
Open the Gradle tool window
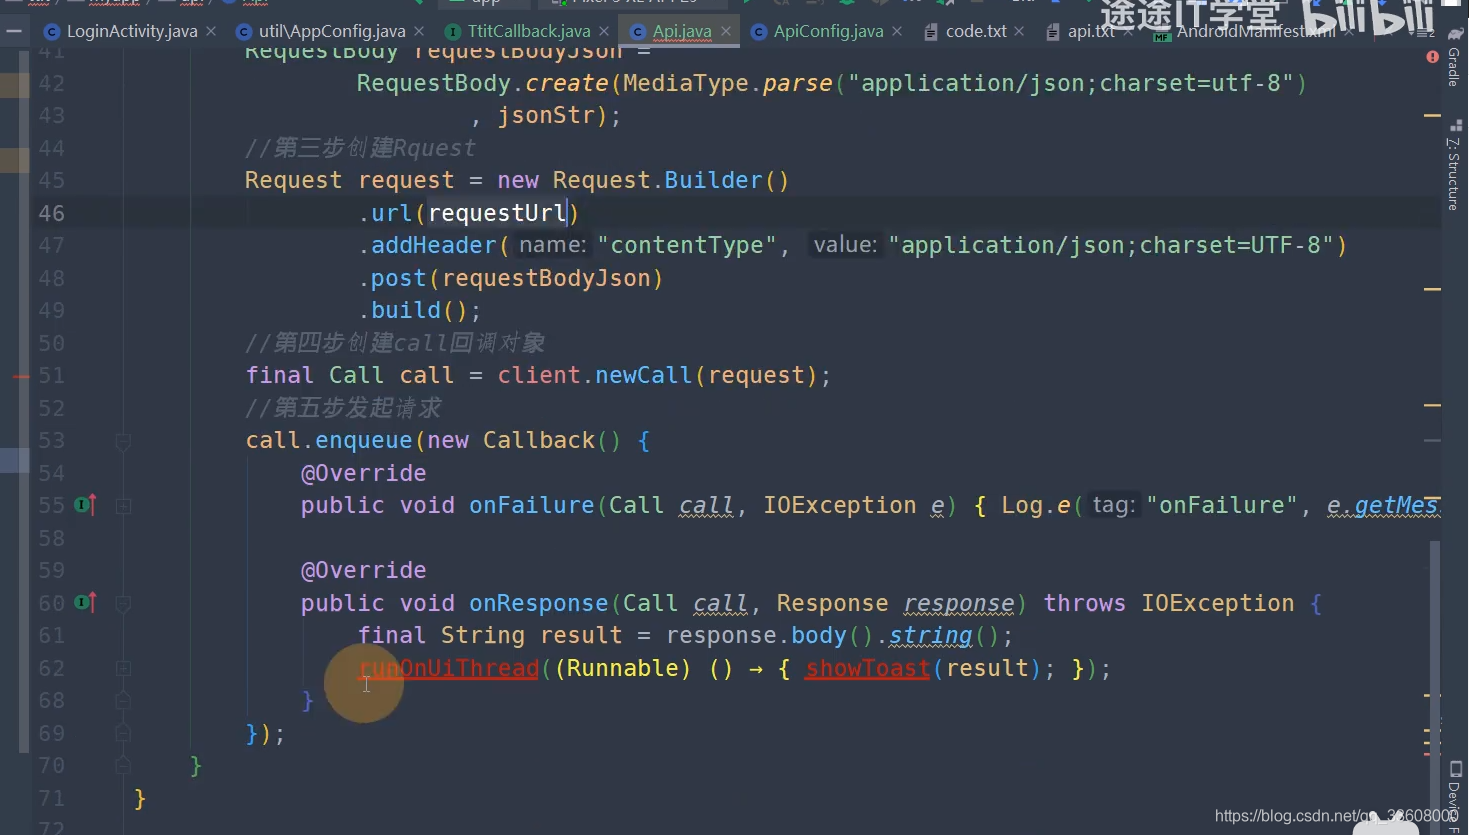pos(1455,60)
